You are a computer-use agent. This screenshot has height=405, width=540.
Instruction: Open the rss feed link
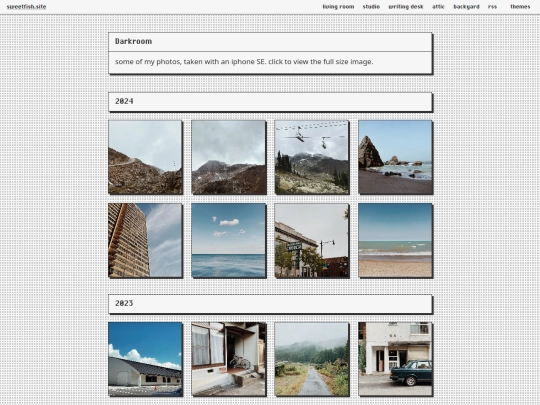(x=492, y=7)
